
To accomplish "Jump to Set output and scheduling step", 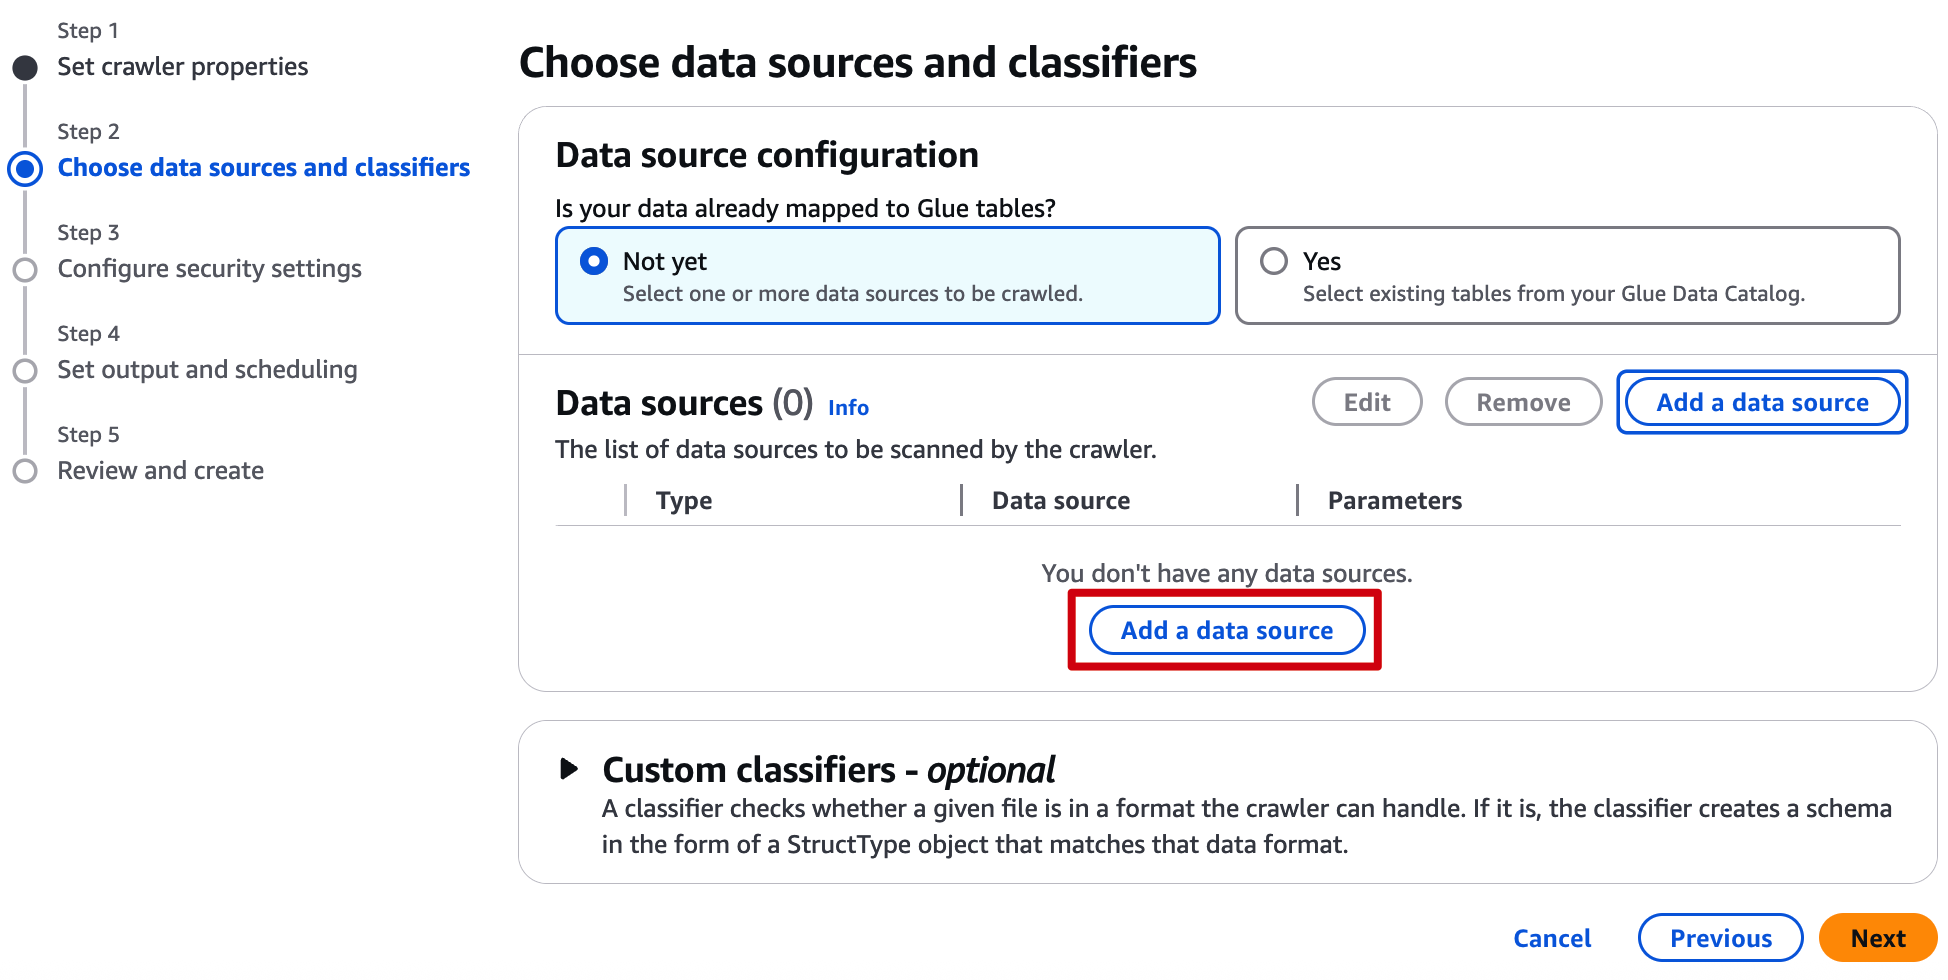I will [x=207, y=370].
